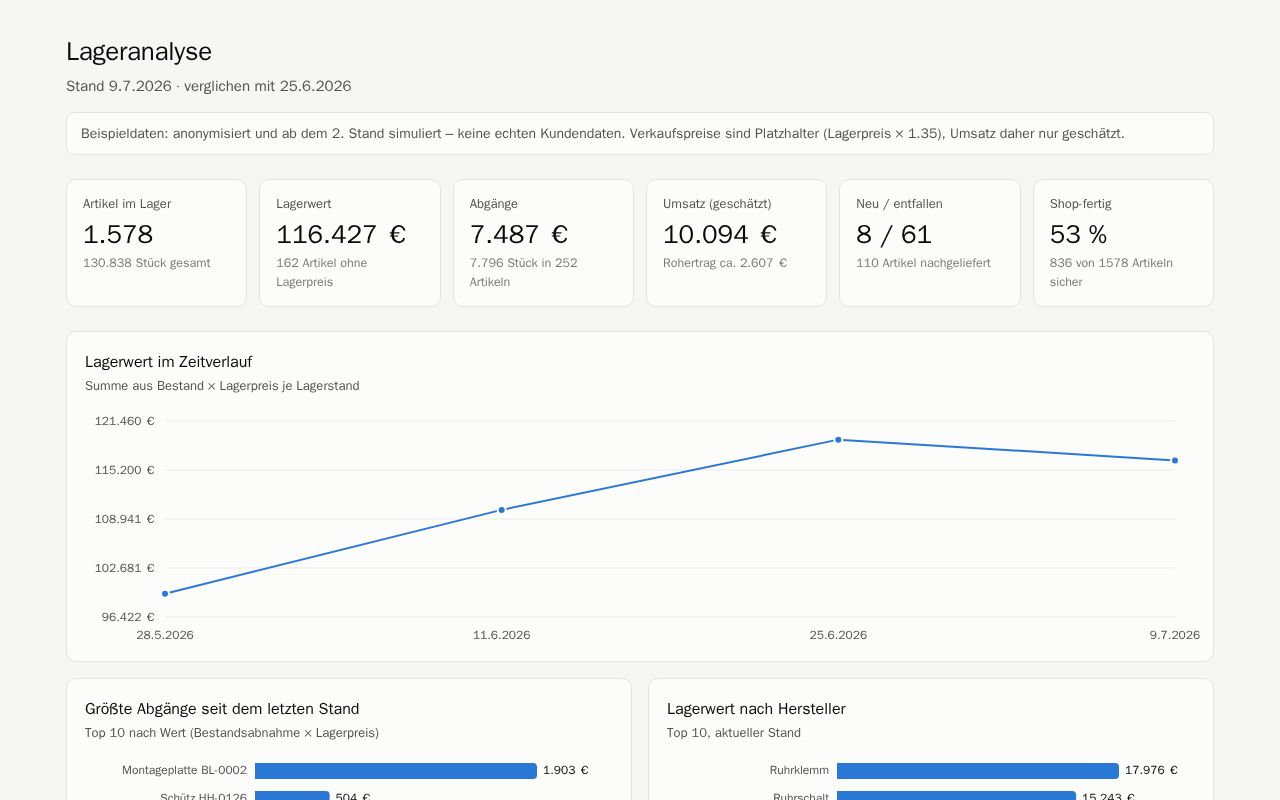Screen dimensions: 1280x800
Task: Click the 108.941 € axis label
Action: [x=125, y=519]
